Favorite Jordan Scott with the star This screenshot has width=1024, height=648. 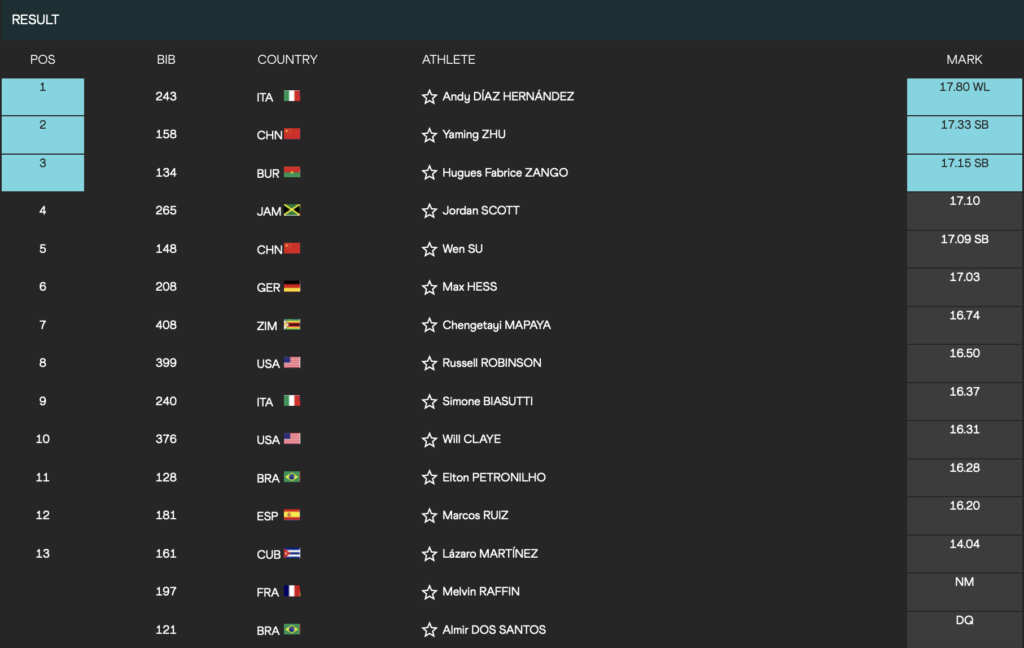coord(430,211)
